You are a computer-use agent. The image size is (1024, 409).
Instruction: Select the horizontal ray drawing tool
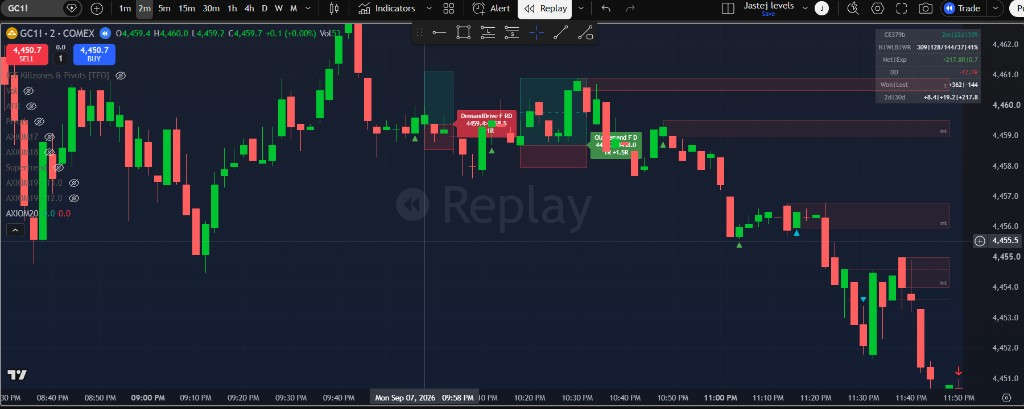click(x=439, y=33)
